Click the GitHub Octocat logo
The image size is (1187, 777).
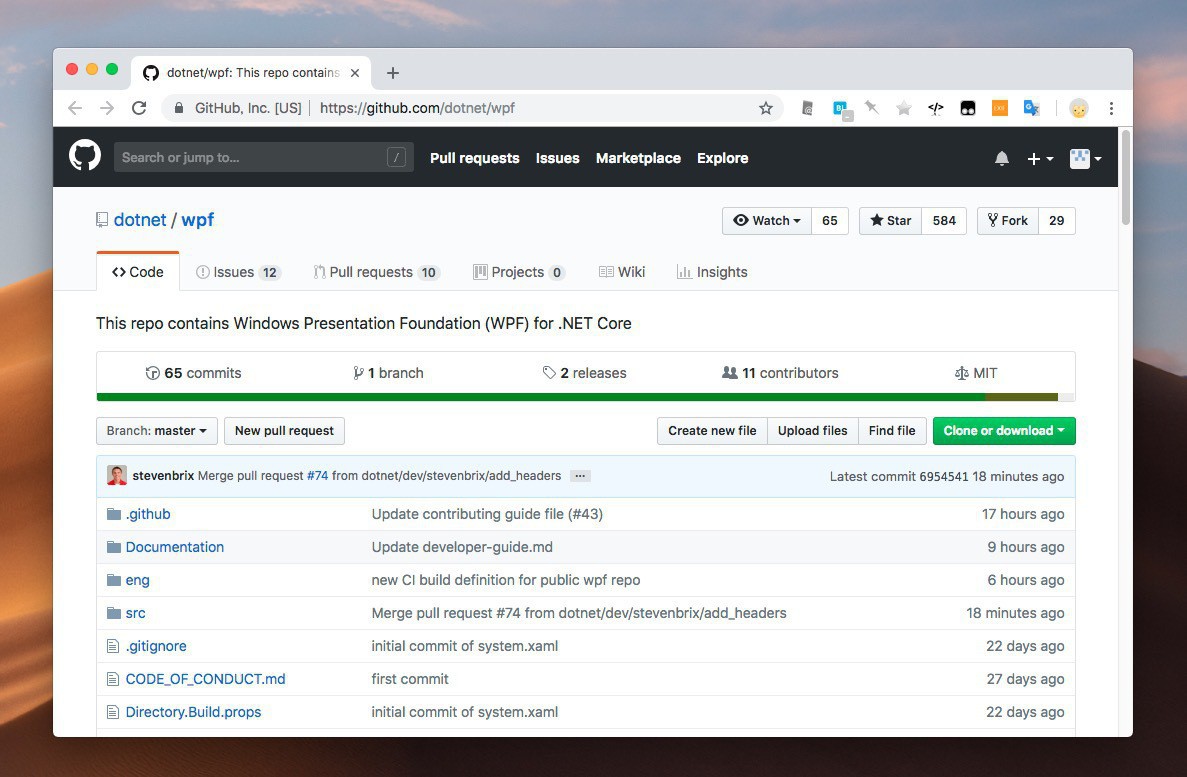click(x=85, y=157)
